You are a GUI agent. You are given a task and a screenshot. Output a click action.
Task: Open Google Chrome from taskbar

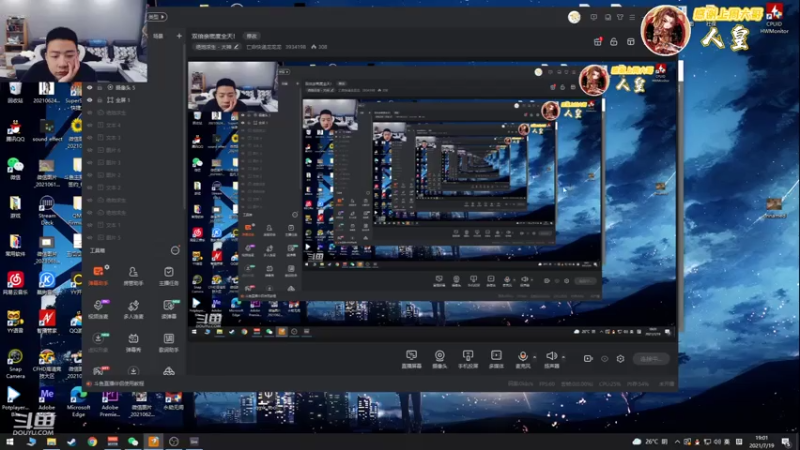tap(92, 441)
